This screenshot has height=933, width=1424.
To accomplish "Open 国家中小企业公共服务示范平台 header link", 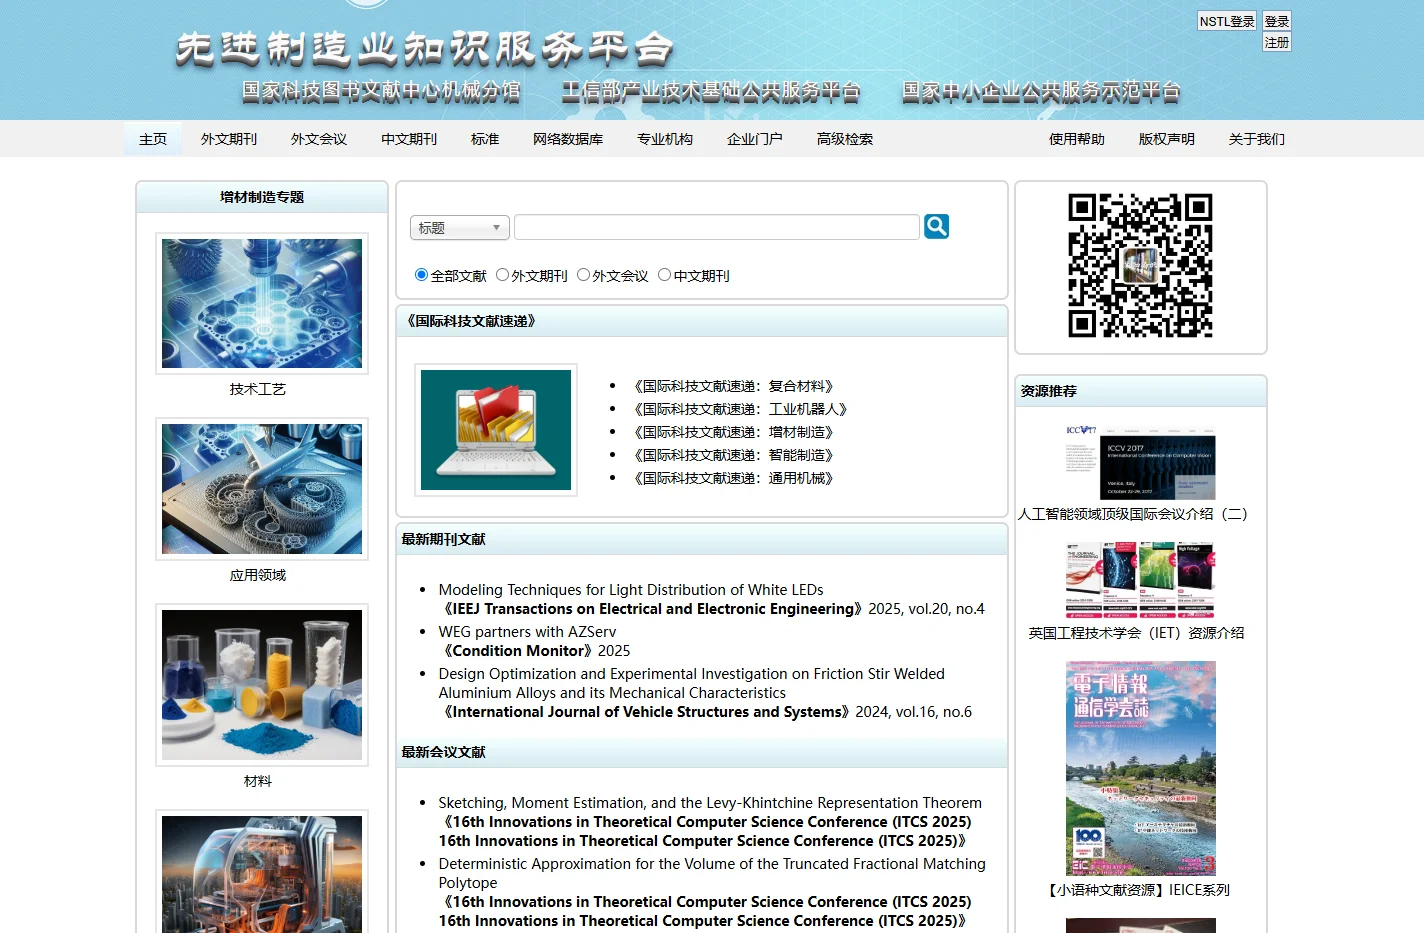I will click(1041, 91).
